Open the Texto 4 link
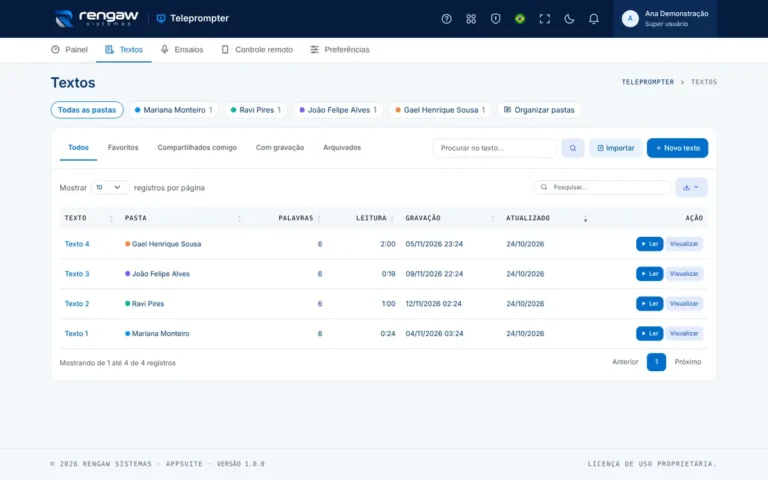The width and height of the screenshot is (768, 480). [x=77, y=244]
